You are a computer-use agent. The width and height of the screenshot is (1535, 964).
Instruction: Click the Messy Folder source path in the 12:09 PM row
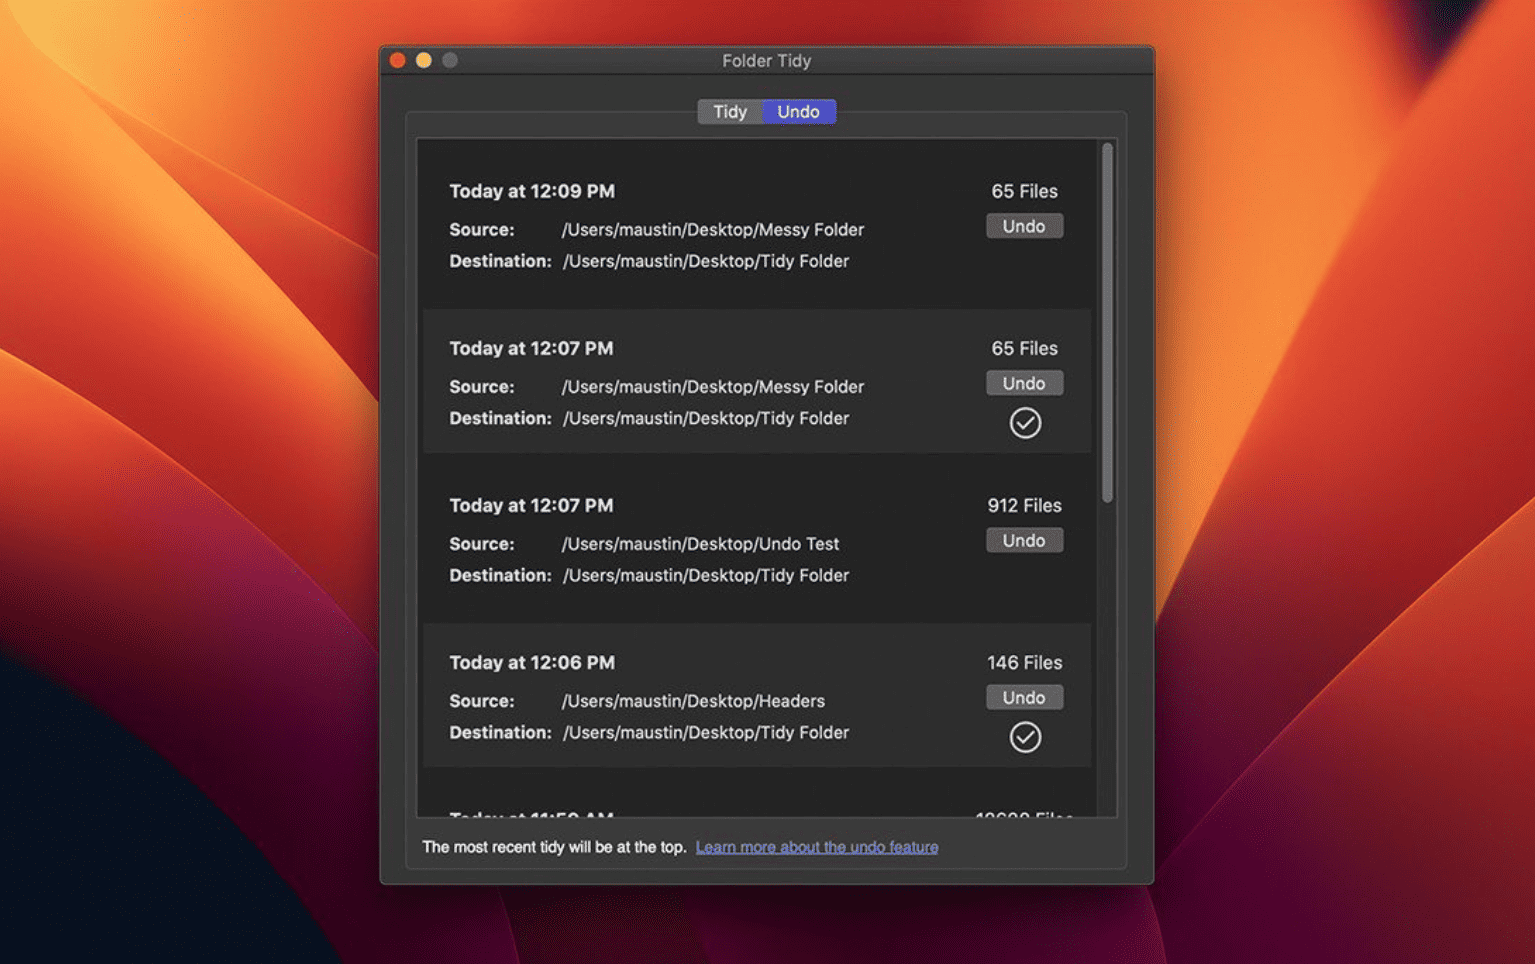pyautogui.click(x=713, y=230)
